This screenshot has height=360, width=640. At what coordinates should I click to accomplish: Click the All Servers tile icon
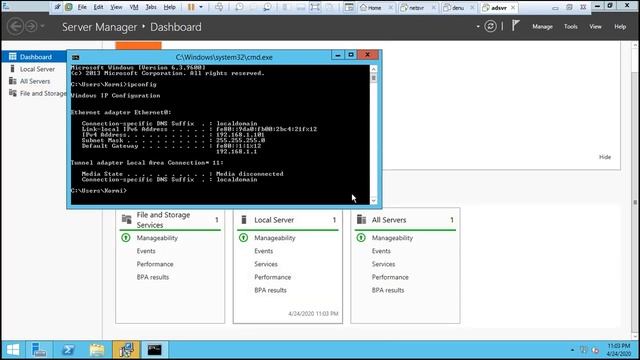point(361,220)
